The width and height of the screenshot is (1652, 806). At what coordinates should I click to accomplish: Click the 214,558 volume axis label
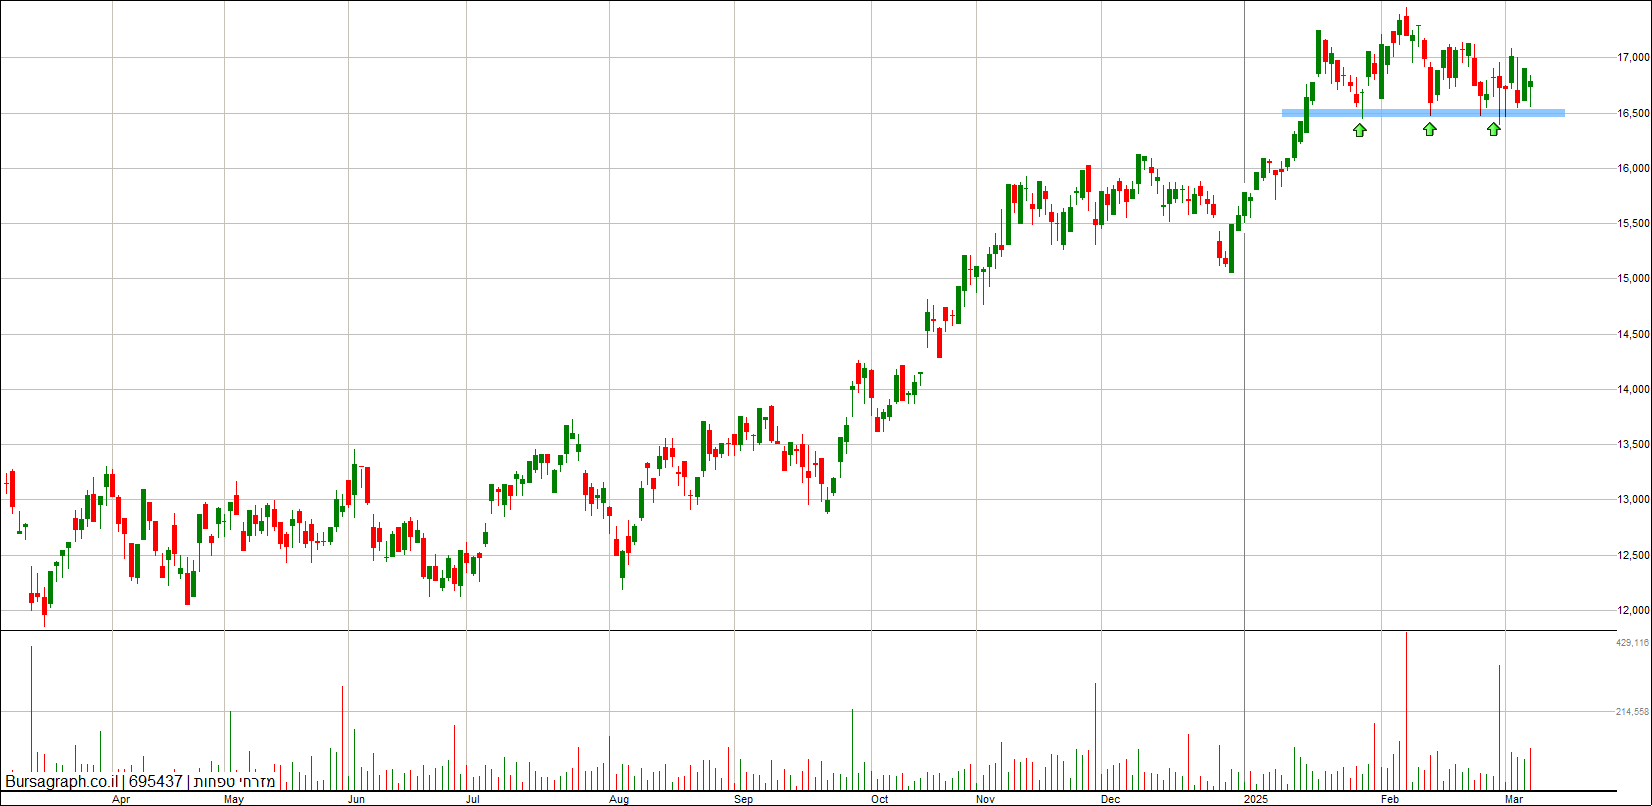(1633, 712)
